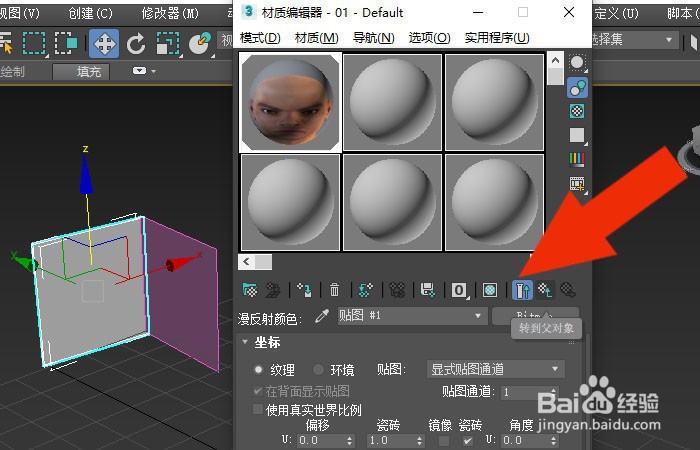Click sample slots scroll-left arrow

click(246, 262)
